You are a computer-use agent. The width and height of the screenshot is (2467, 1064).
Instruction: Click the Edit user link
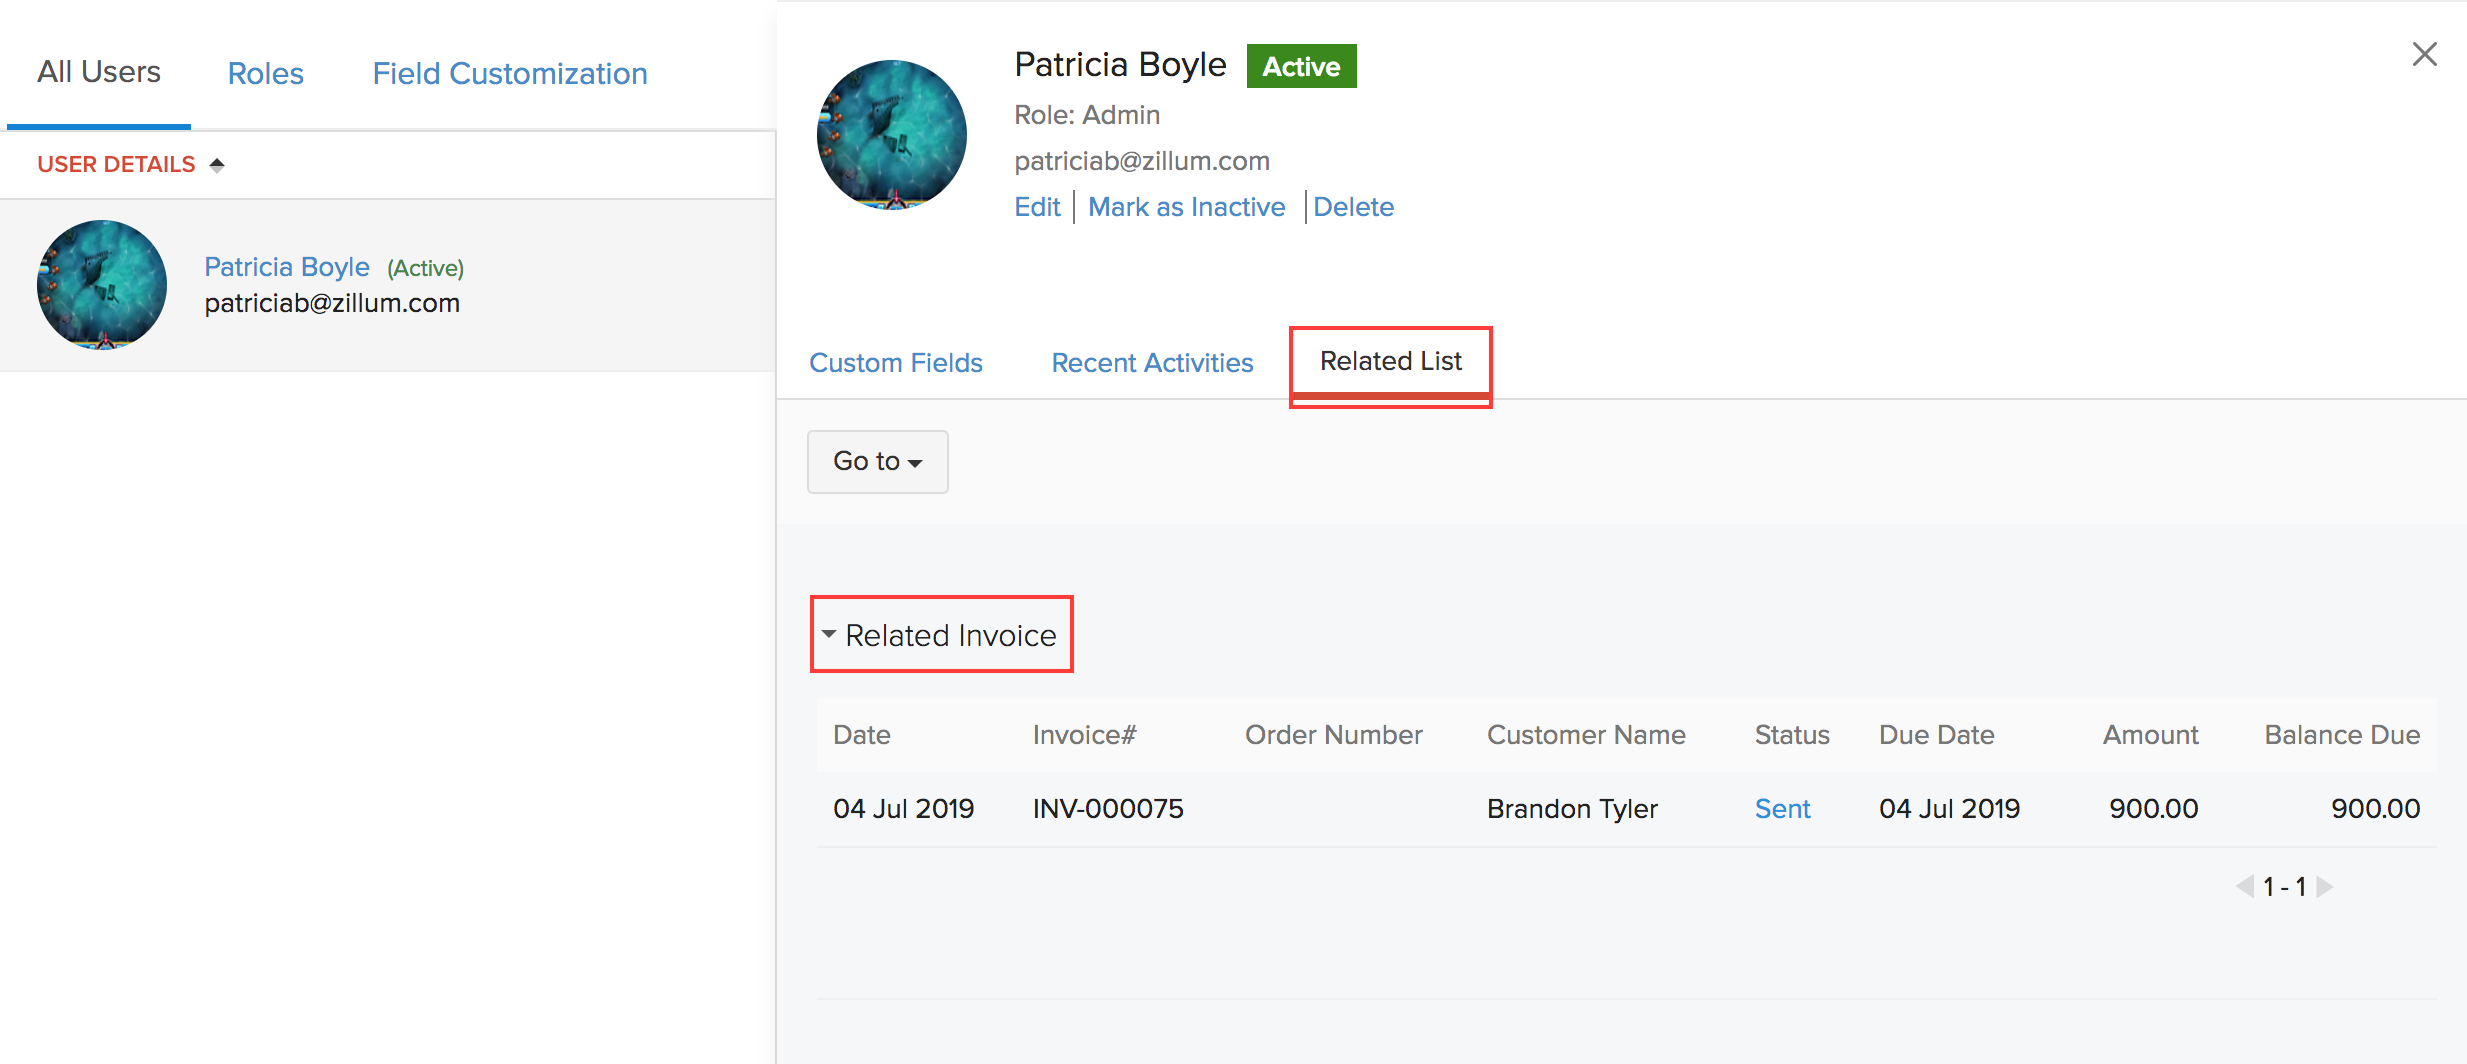click(x=1037, y=207)
